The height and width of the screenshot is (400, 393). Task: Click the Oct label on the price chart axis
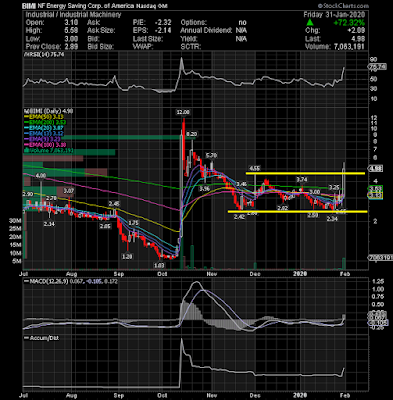click(162, 274)
